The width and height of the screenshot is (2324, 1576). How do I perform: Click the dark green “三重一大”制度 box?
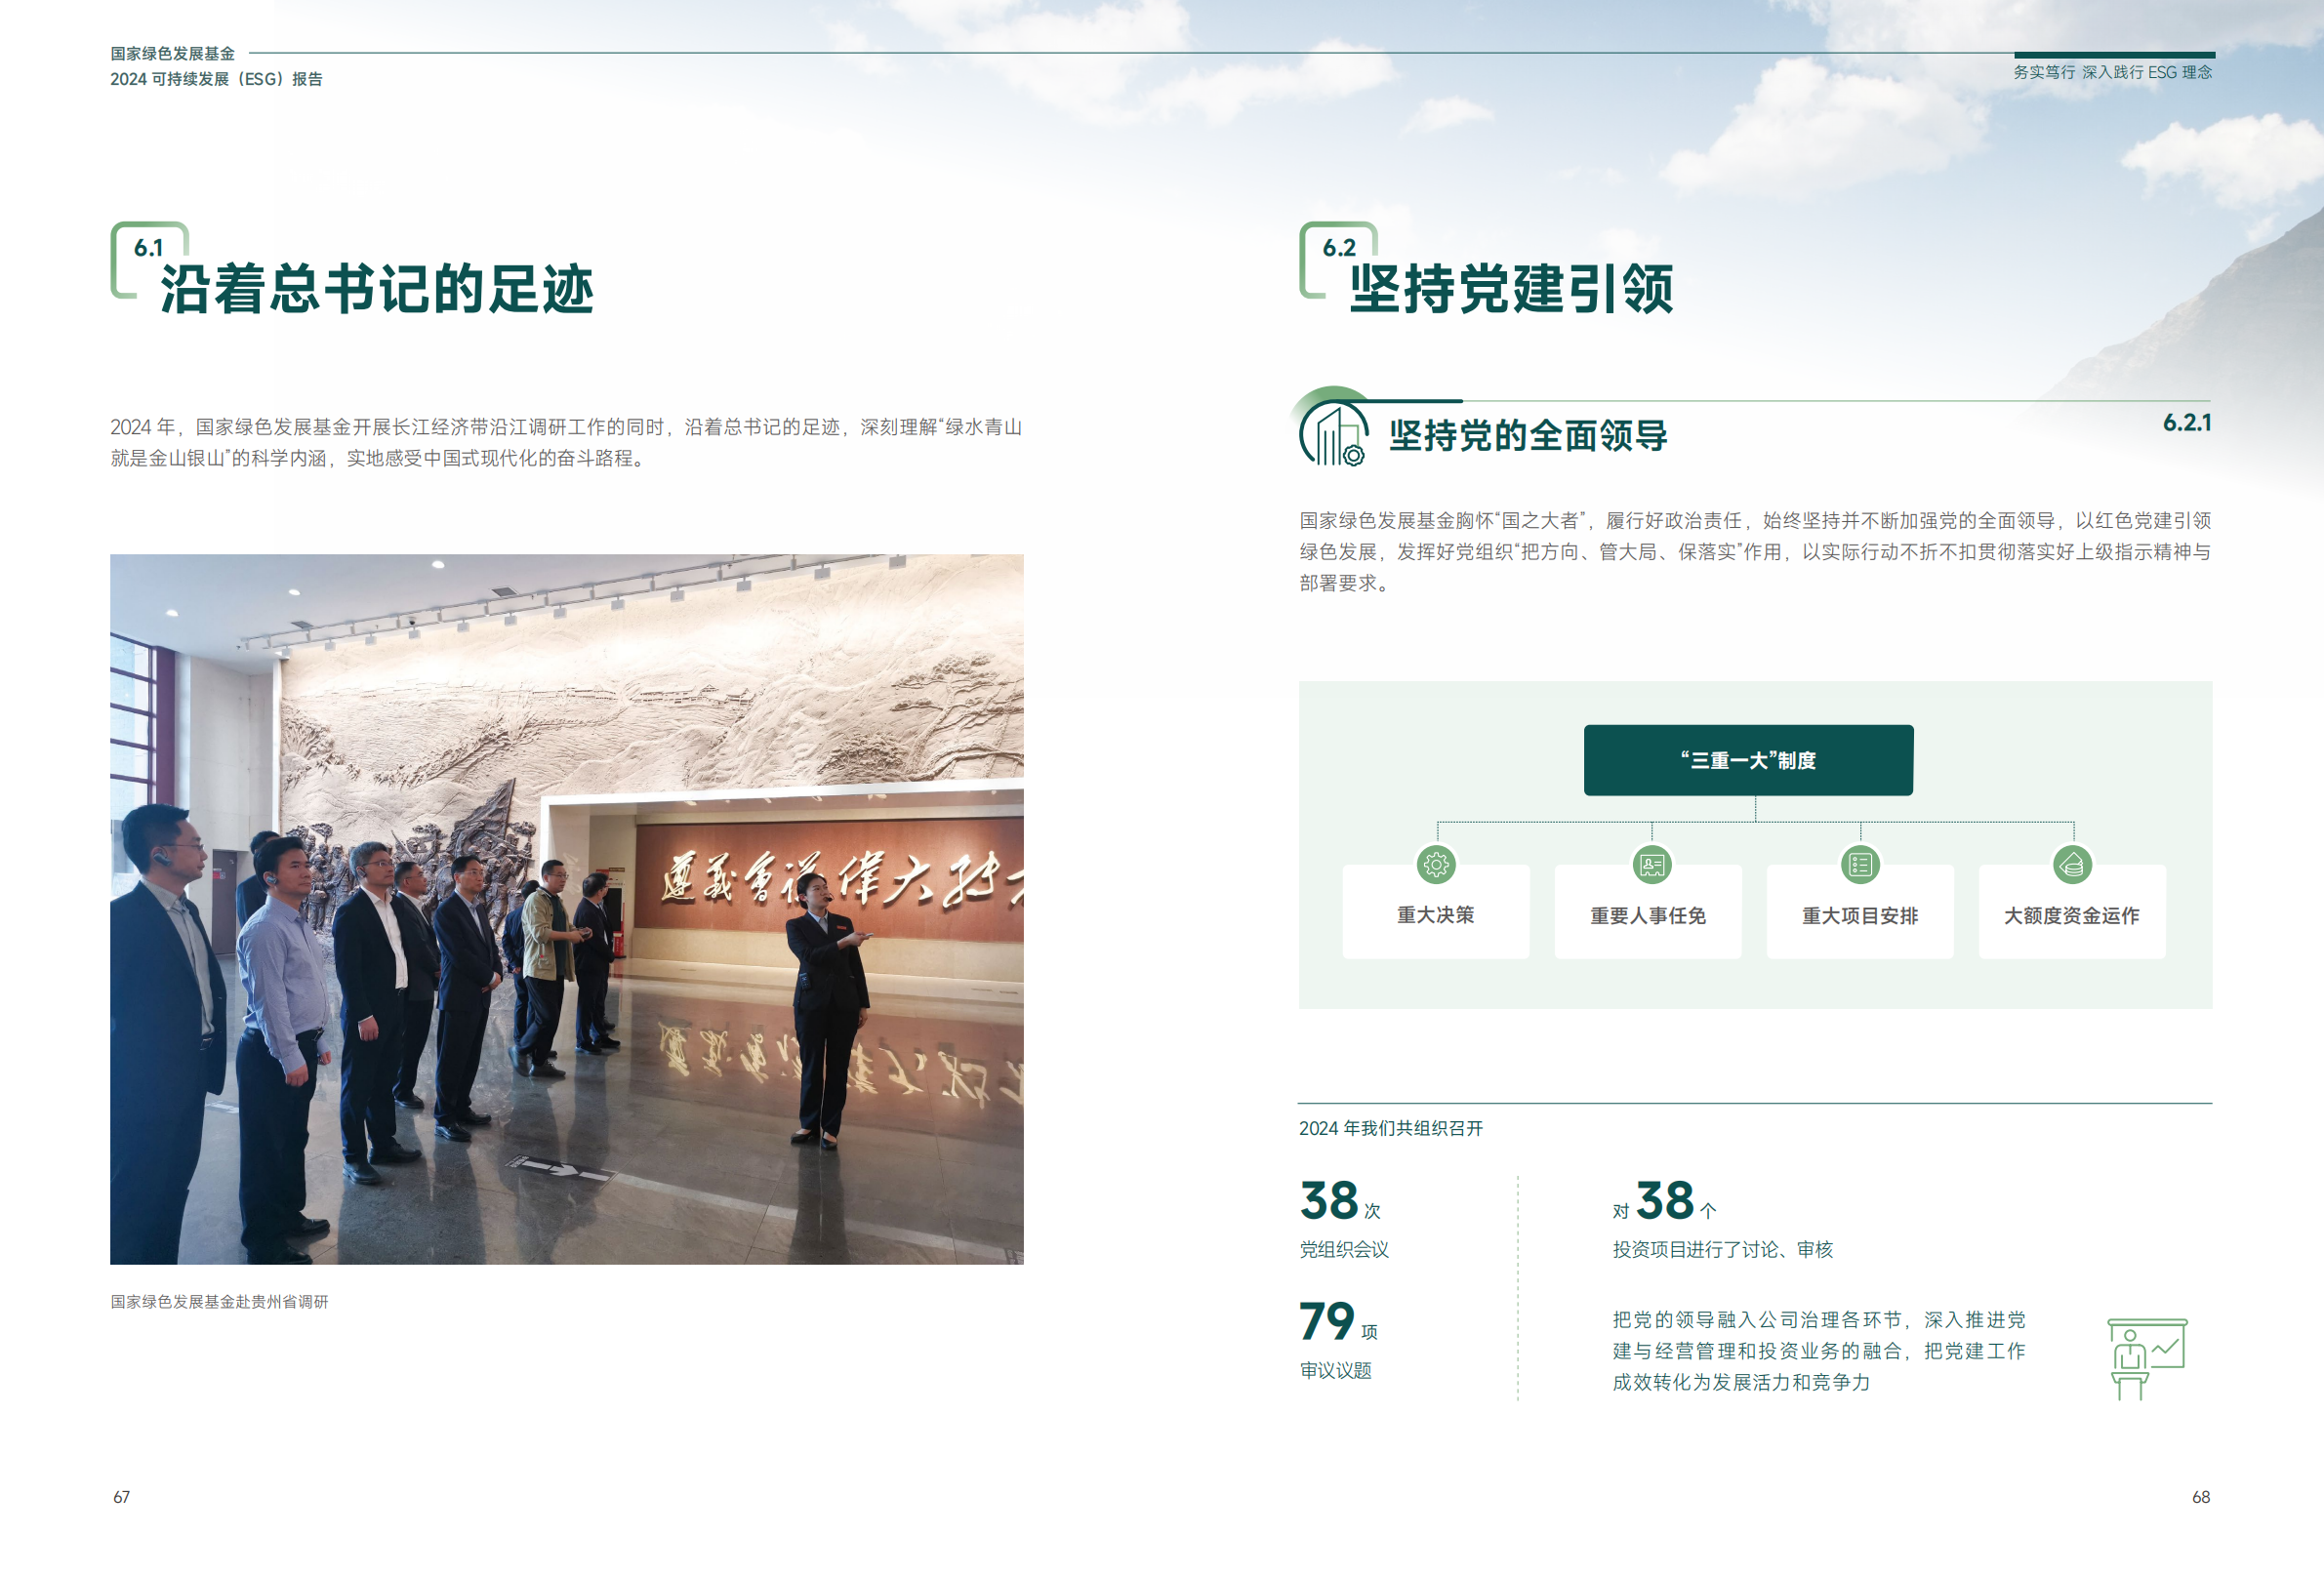1748,760
